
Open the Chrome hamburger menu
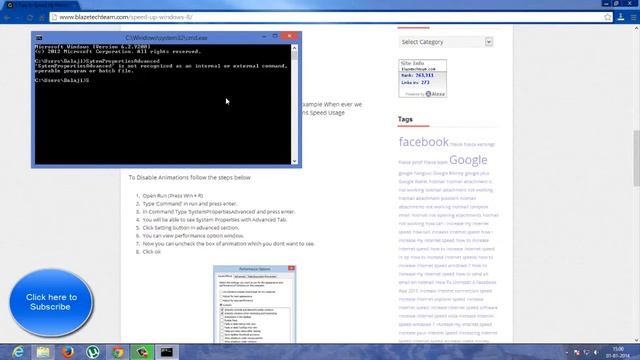(x=633, y=17)
